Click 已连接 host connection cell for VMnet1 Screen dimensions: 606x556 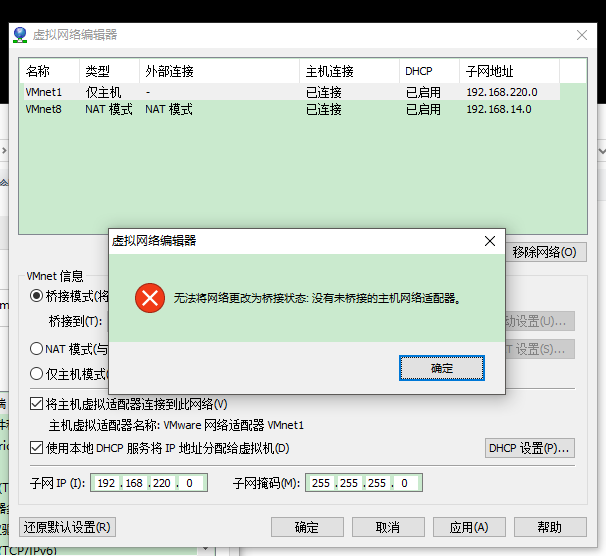[324, 92]
